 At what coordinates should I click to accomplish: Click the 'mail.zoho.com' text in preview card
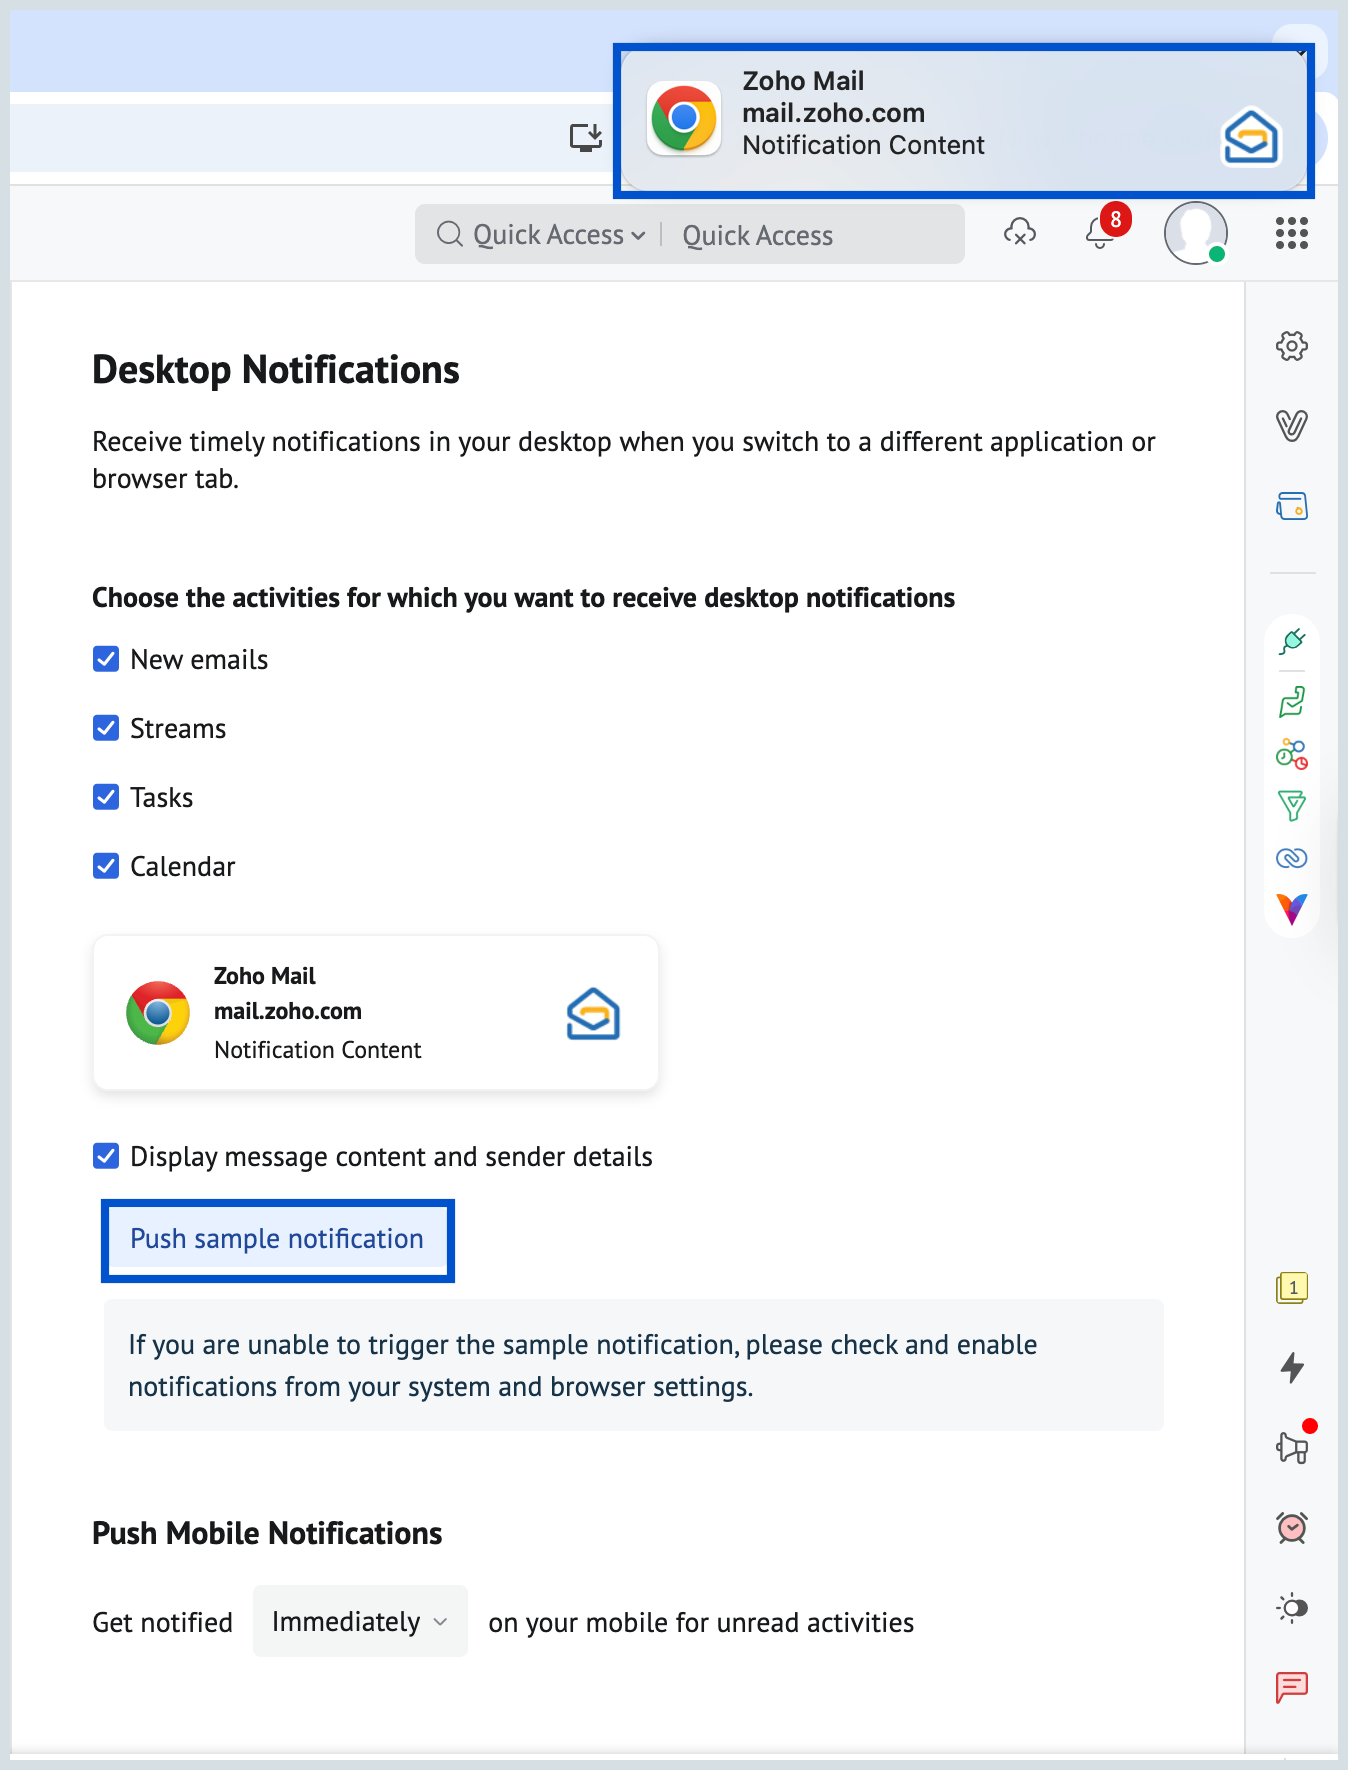coord(288,1011)
